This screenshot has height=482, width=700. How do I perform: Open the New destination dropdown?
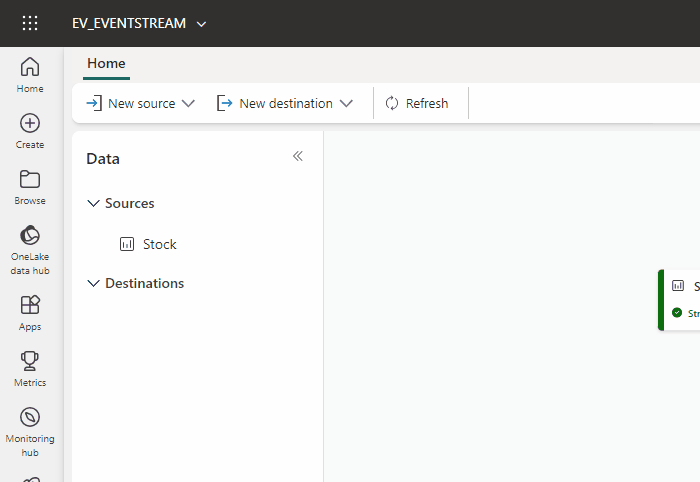(285, 103)
